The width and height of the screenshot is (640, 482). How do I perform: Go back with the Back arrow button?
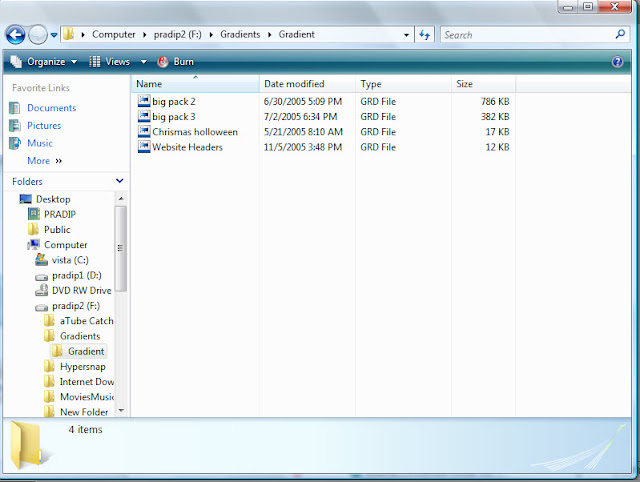pos(16,35)
